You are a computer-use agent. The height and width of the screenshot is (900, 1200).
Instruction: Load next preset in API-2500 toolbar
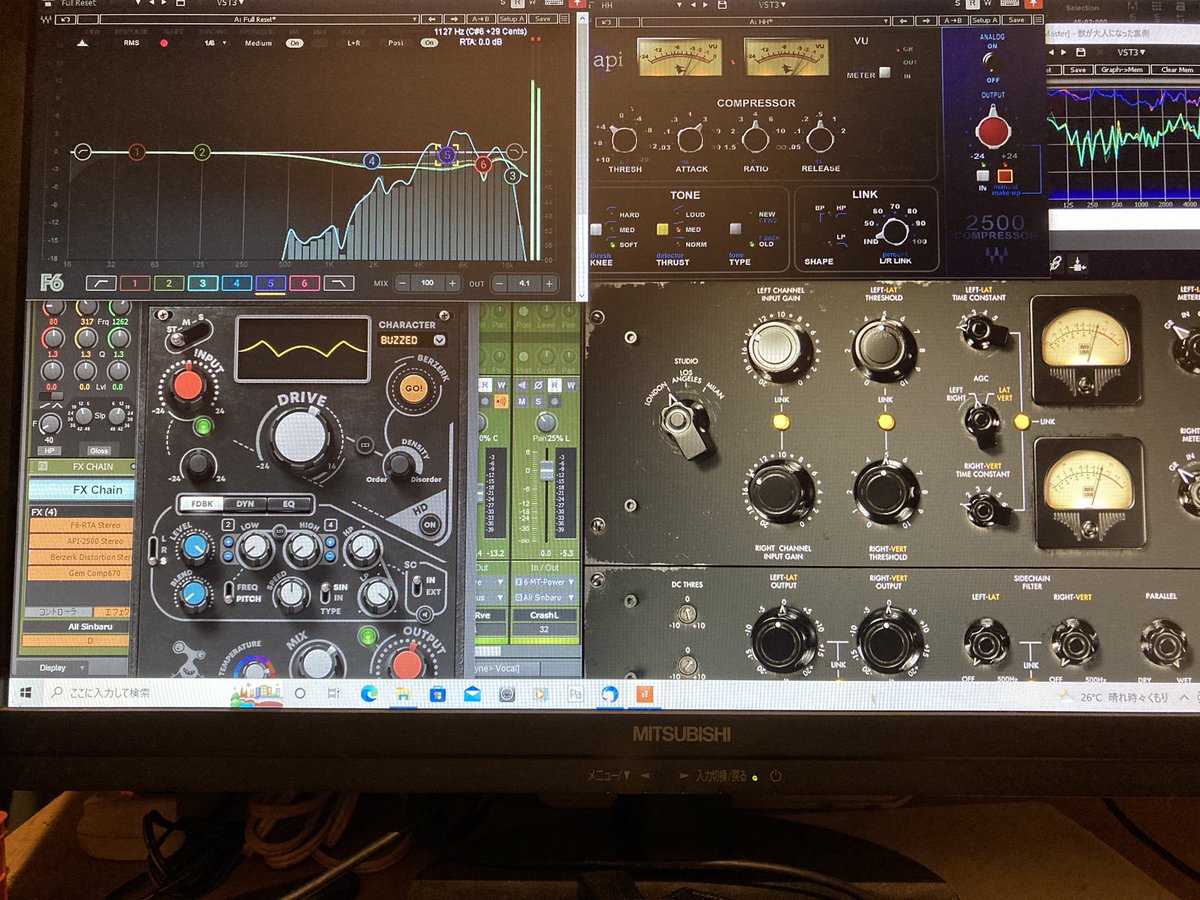(x=926, y=20)
